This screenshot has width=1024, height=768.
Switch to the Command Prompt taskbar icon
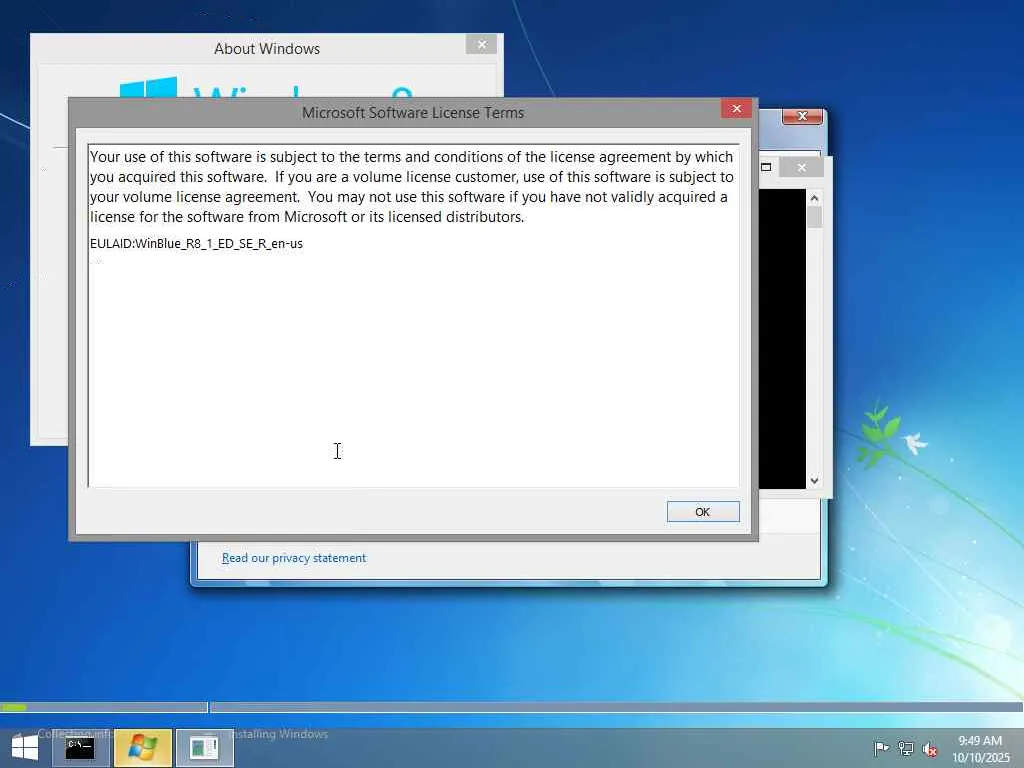click(x=80, y=748)
